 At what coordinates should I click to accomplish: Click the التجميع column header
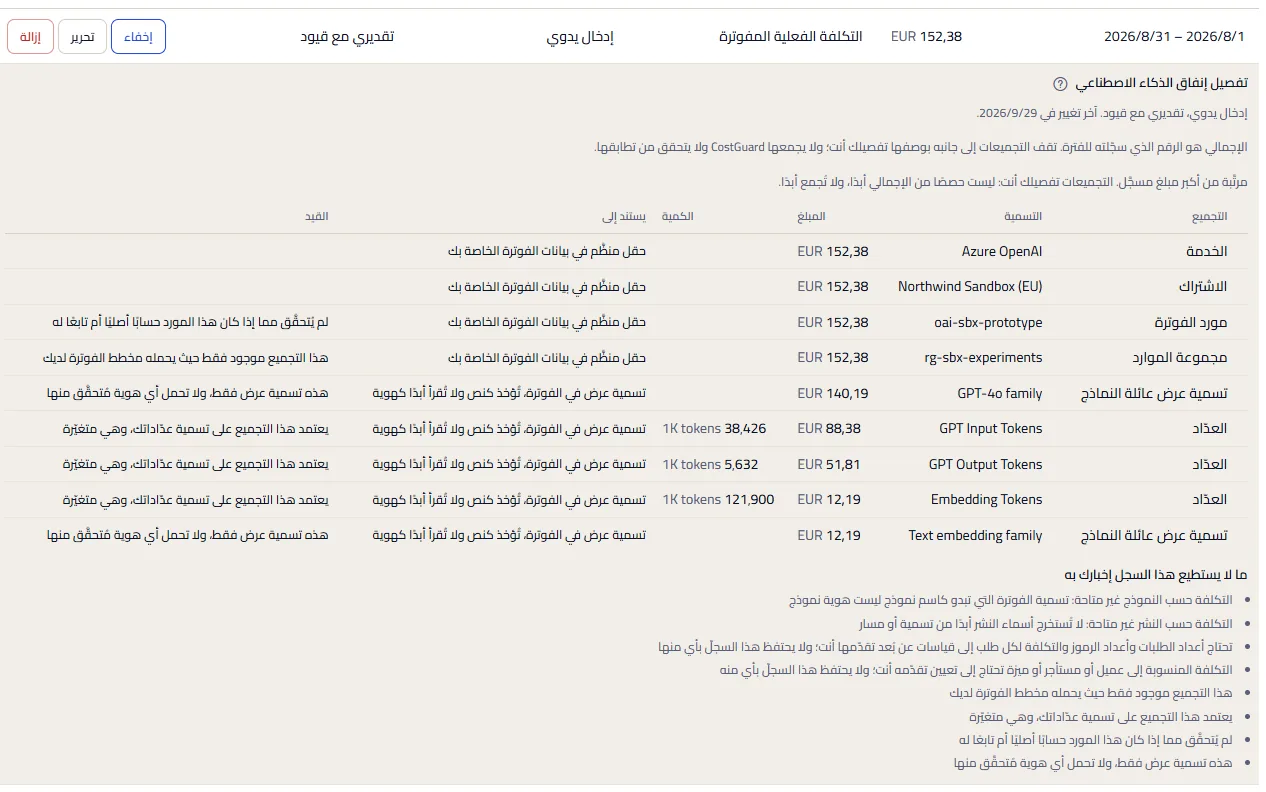1209,216
